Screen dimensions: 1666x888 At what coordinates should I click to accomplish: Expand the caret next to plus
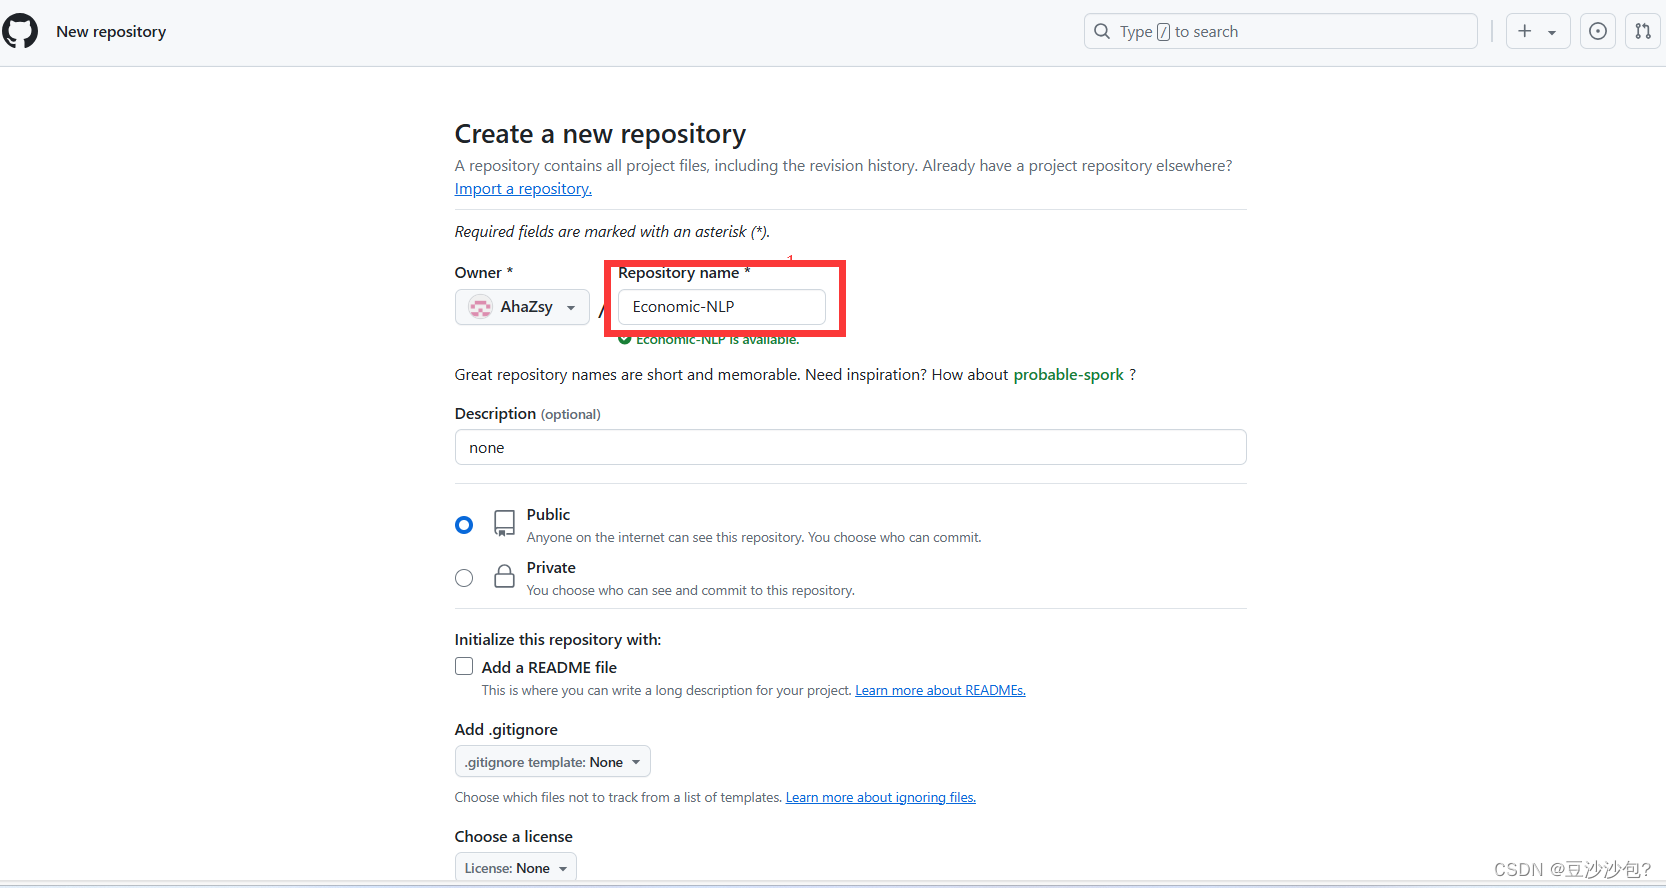(1552, 32)
